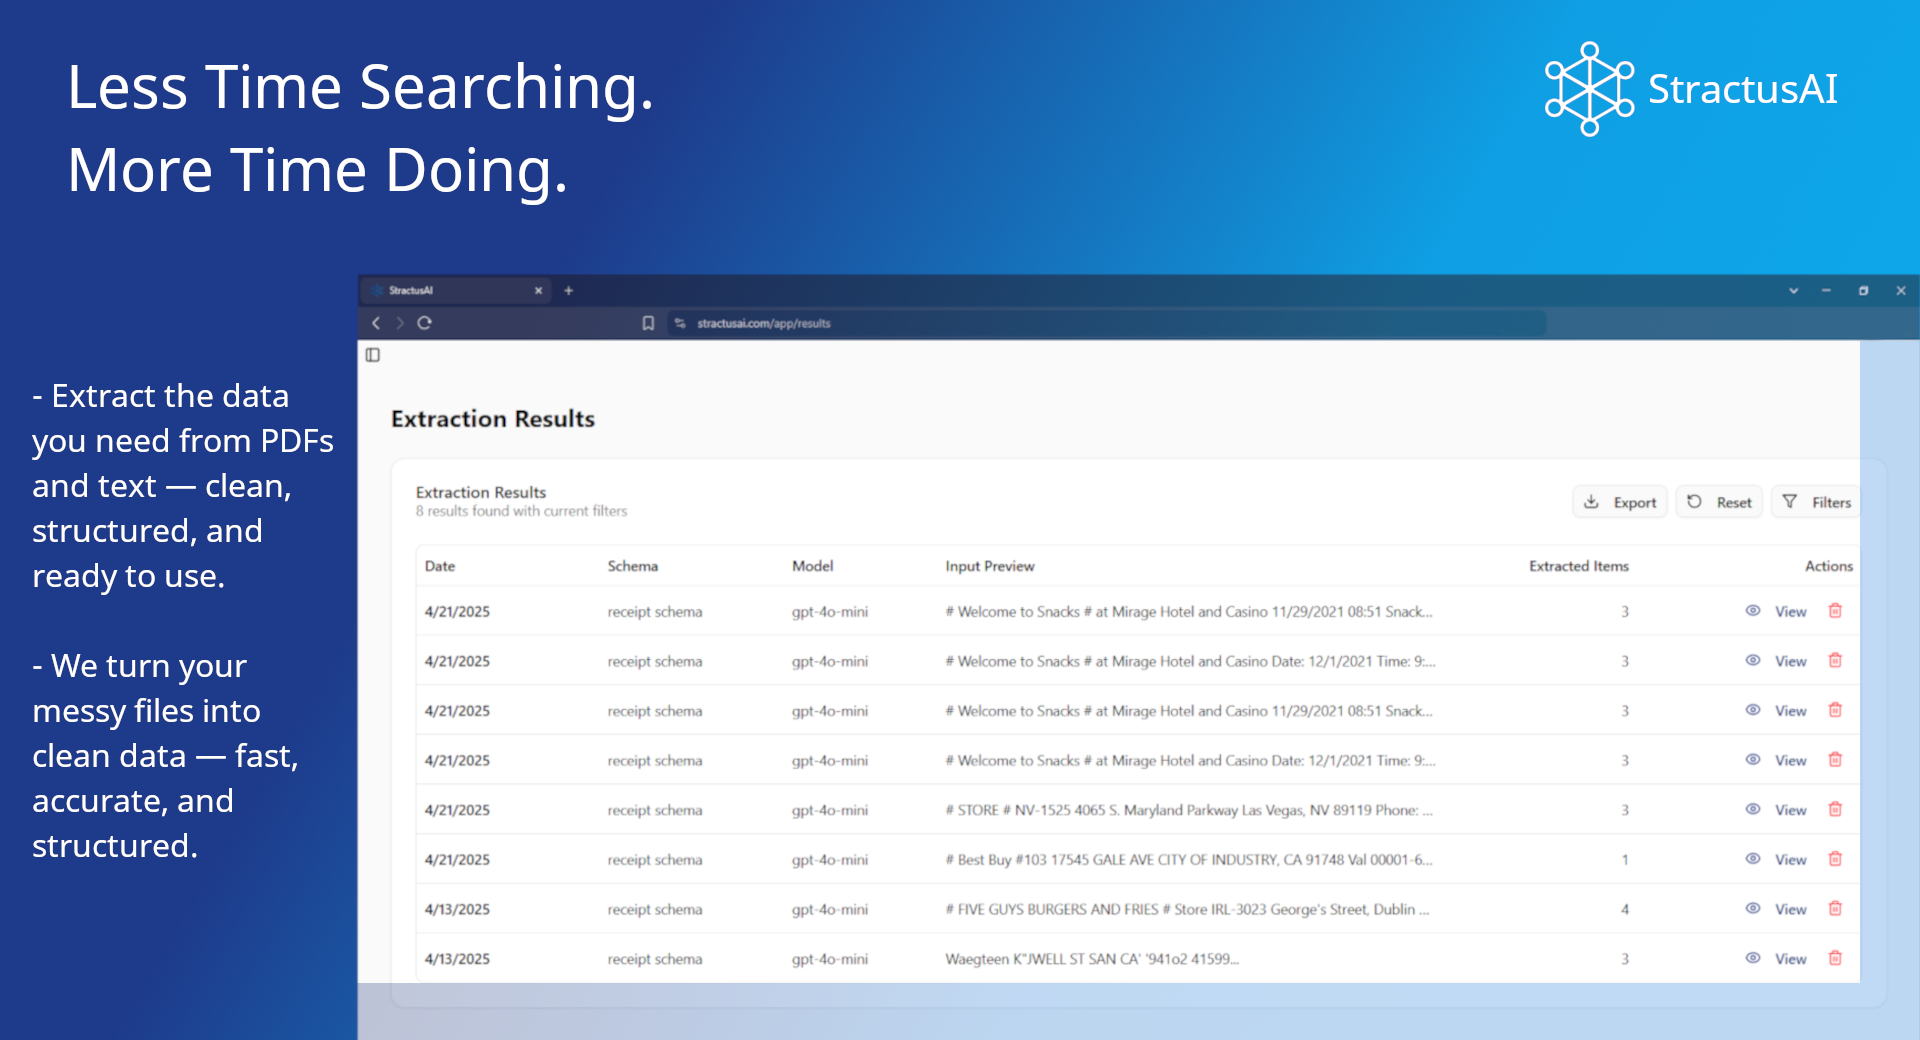View the Waegteen K'JWELL extraction

click(x=1790, y=959)
